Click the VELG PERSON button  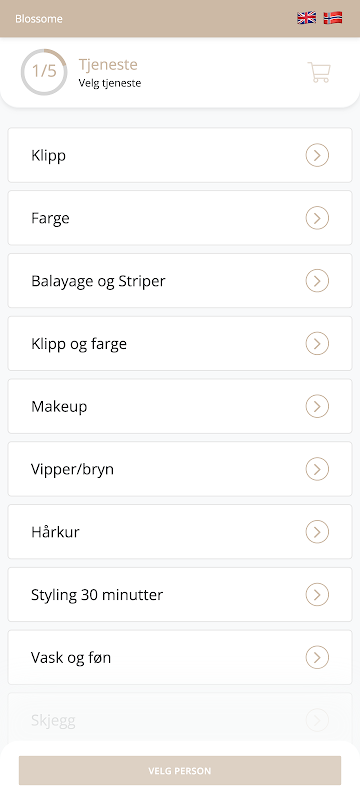[x=180, y=770]
